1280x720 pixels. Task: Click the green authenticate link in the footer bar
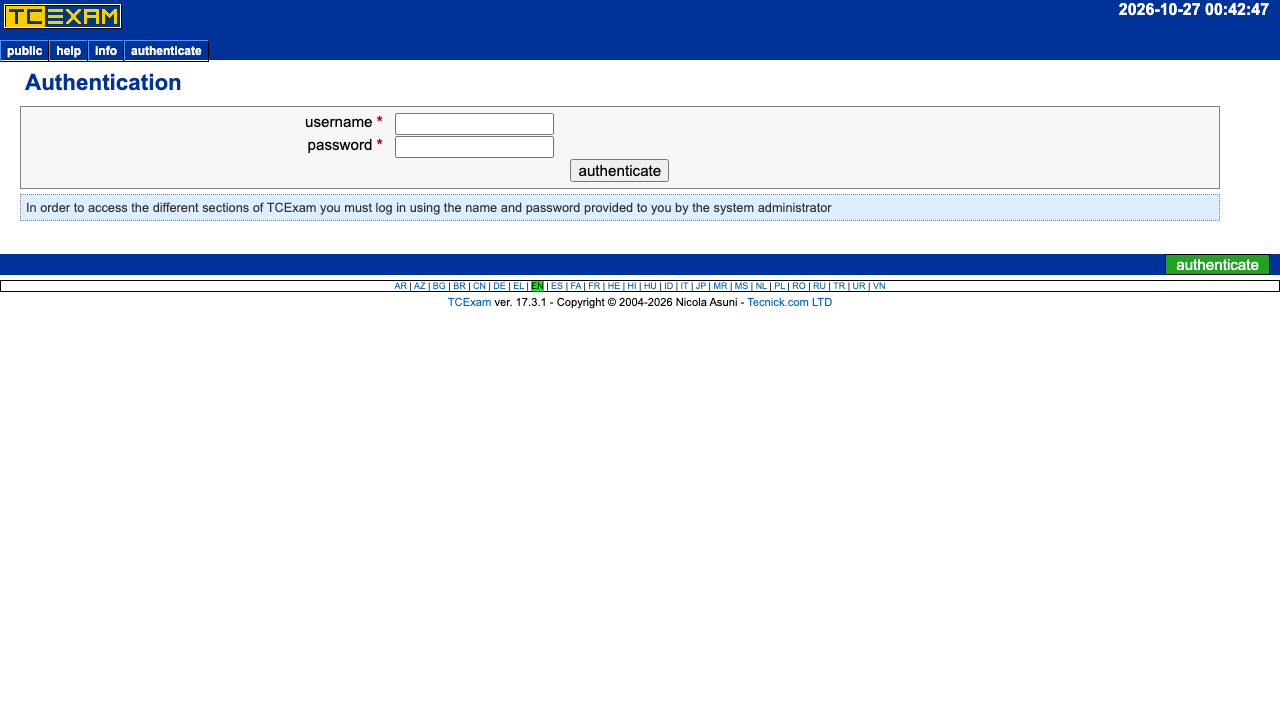[1217, 264]
